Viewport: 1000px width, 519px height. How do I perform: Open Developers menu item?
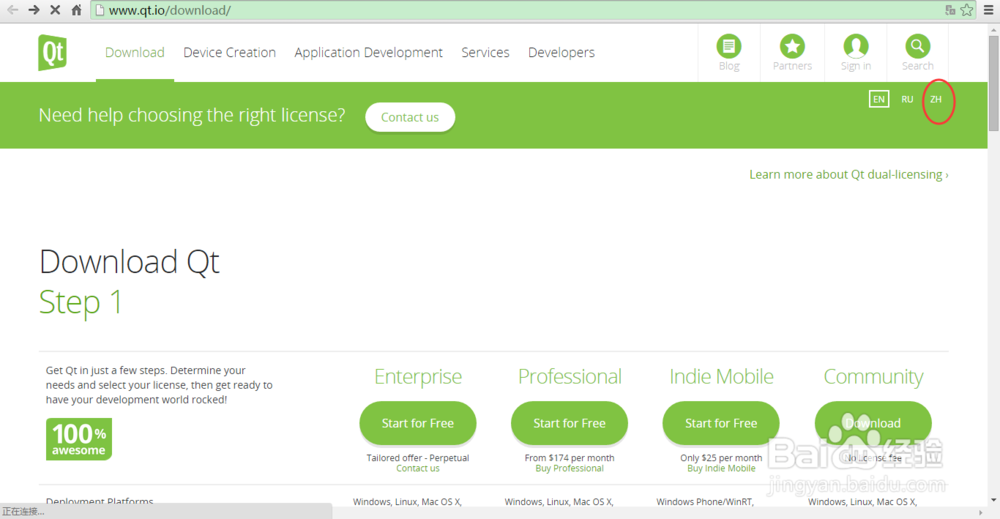pyautogui.click(x=561, y=52)
